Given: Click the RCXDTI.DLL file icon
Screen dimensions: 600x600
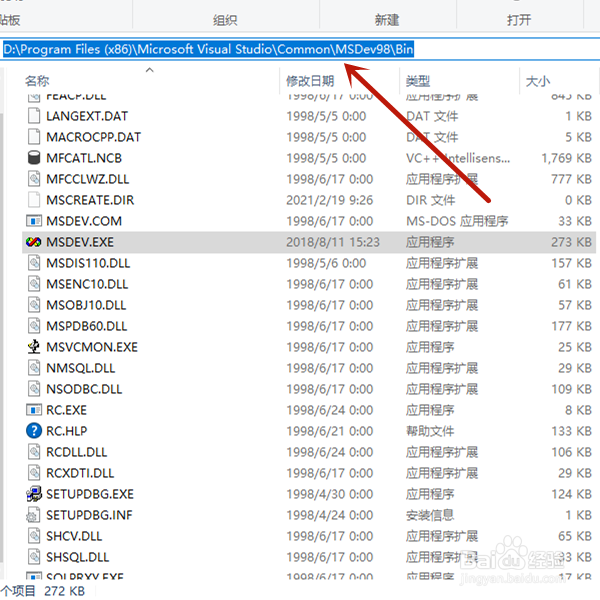Looking at the screenshot, I should click(34, 473).
